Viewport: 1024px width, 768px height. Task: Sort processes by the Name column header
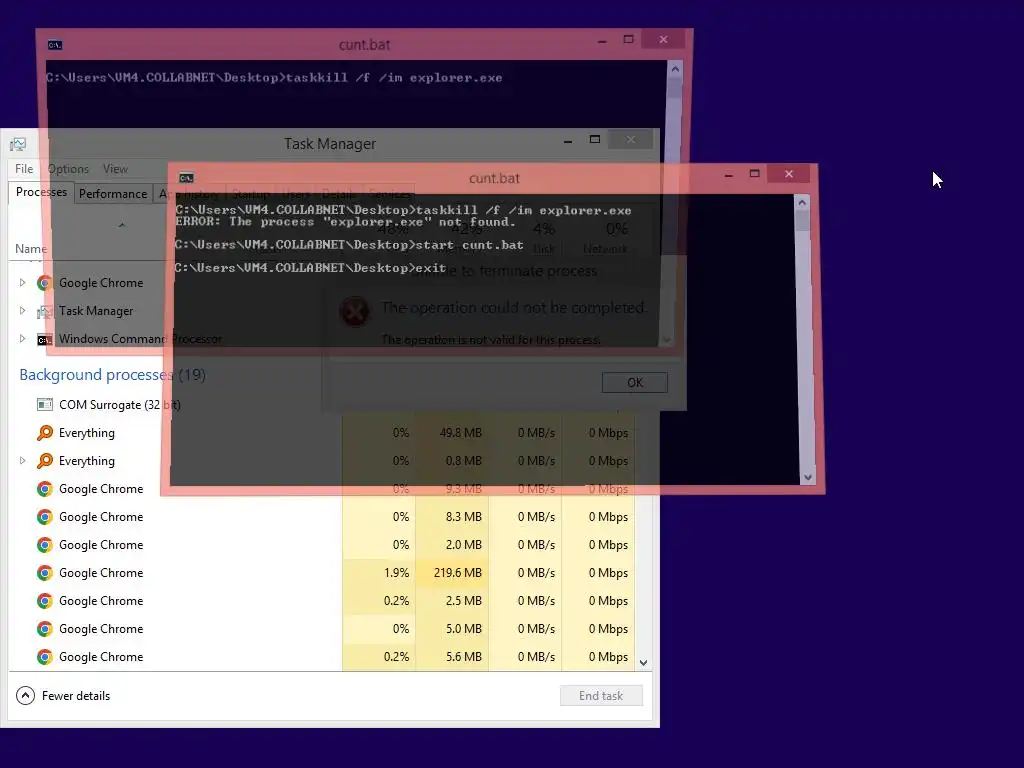(x=31, y=249)
